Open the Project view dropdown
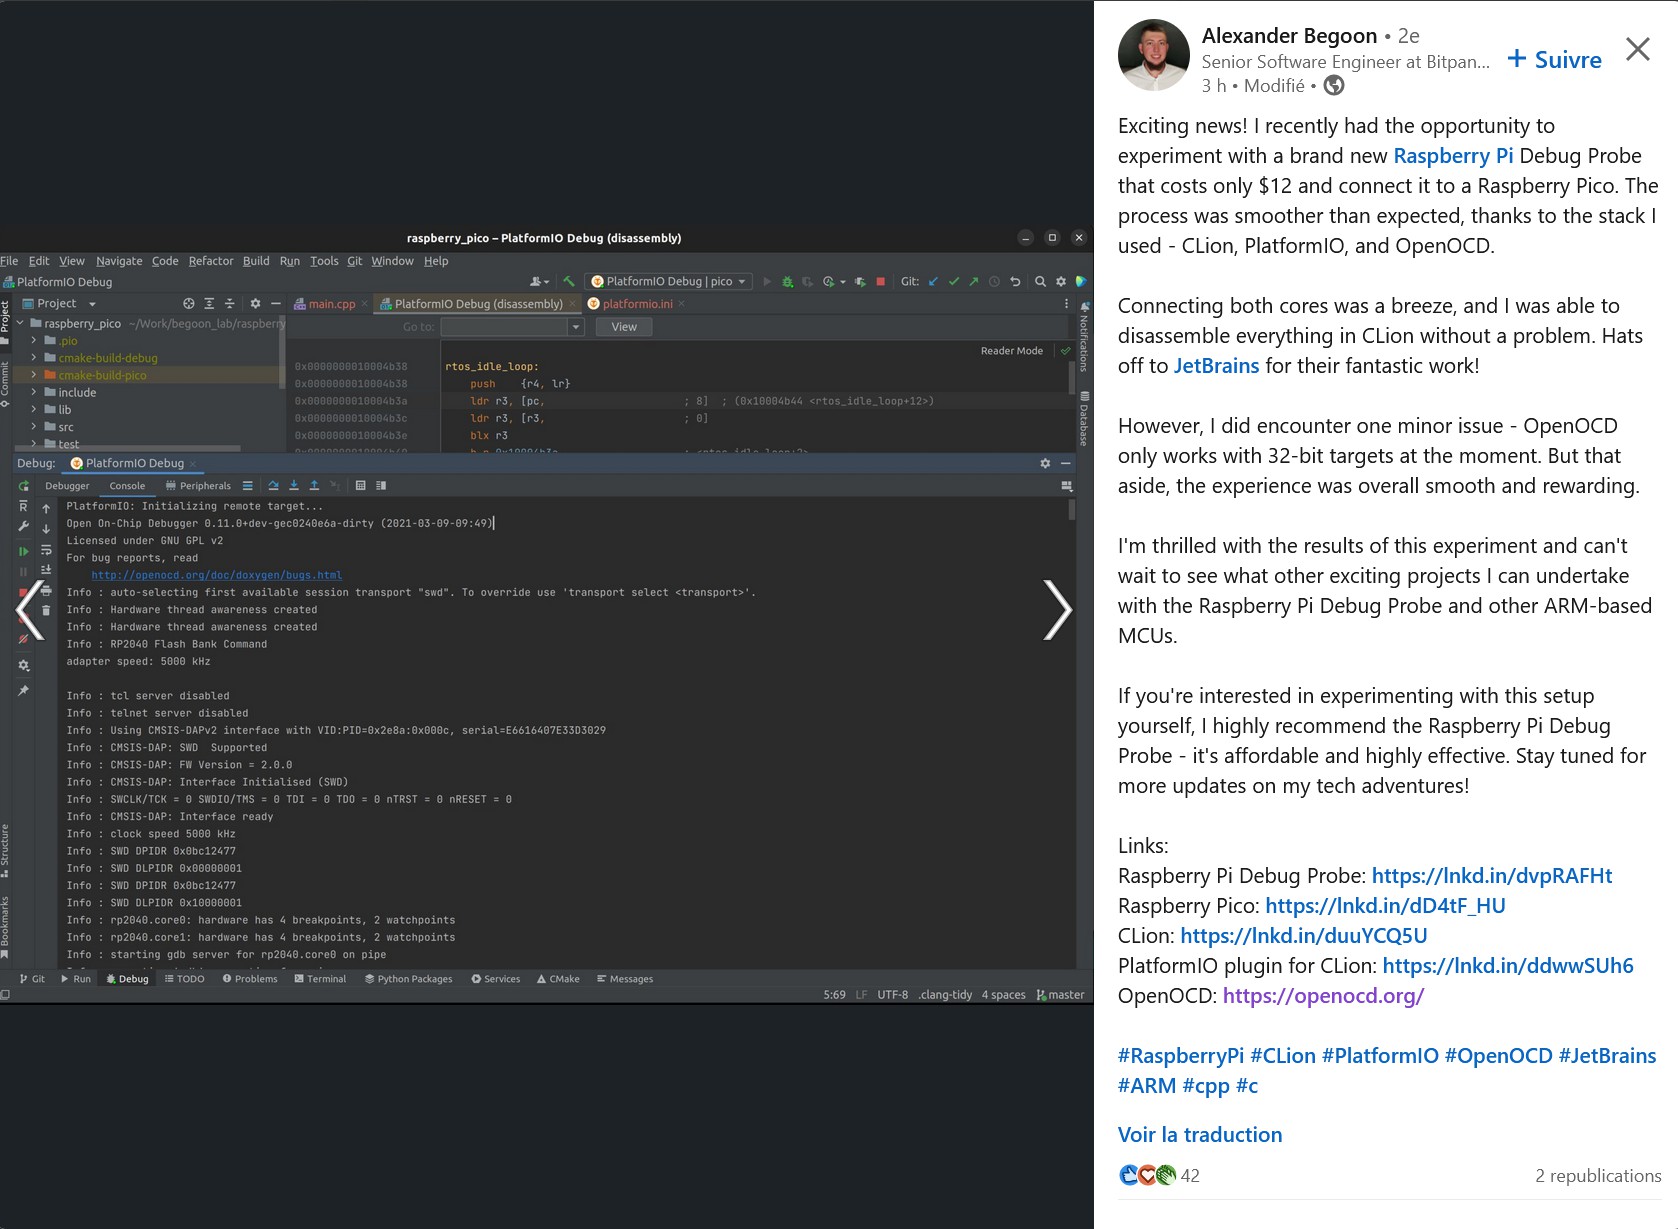 [61, 304]
